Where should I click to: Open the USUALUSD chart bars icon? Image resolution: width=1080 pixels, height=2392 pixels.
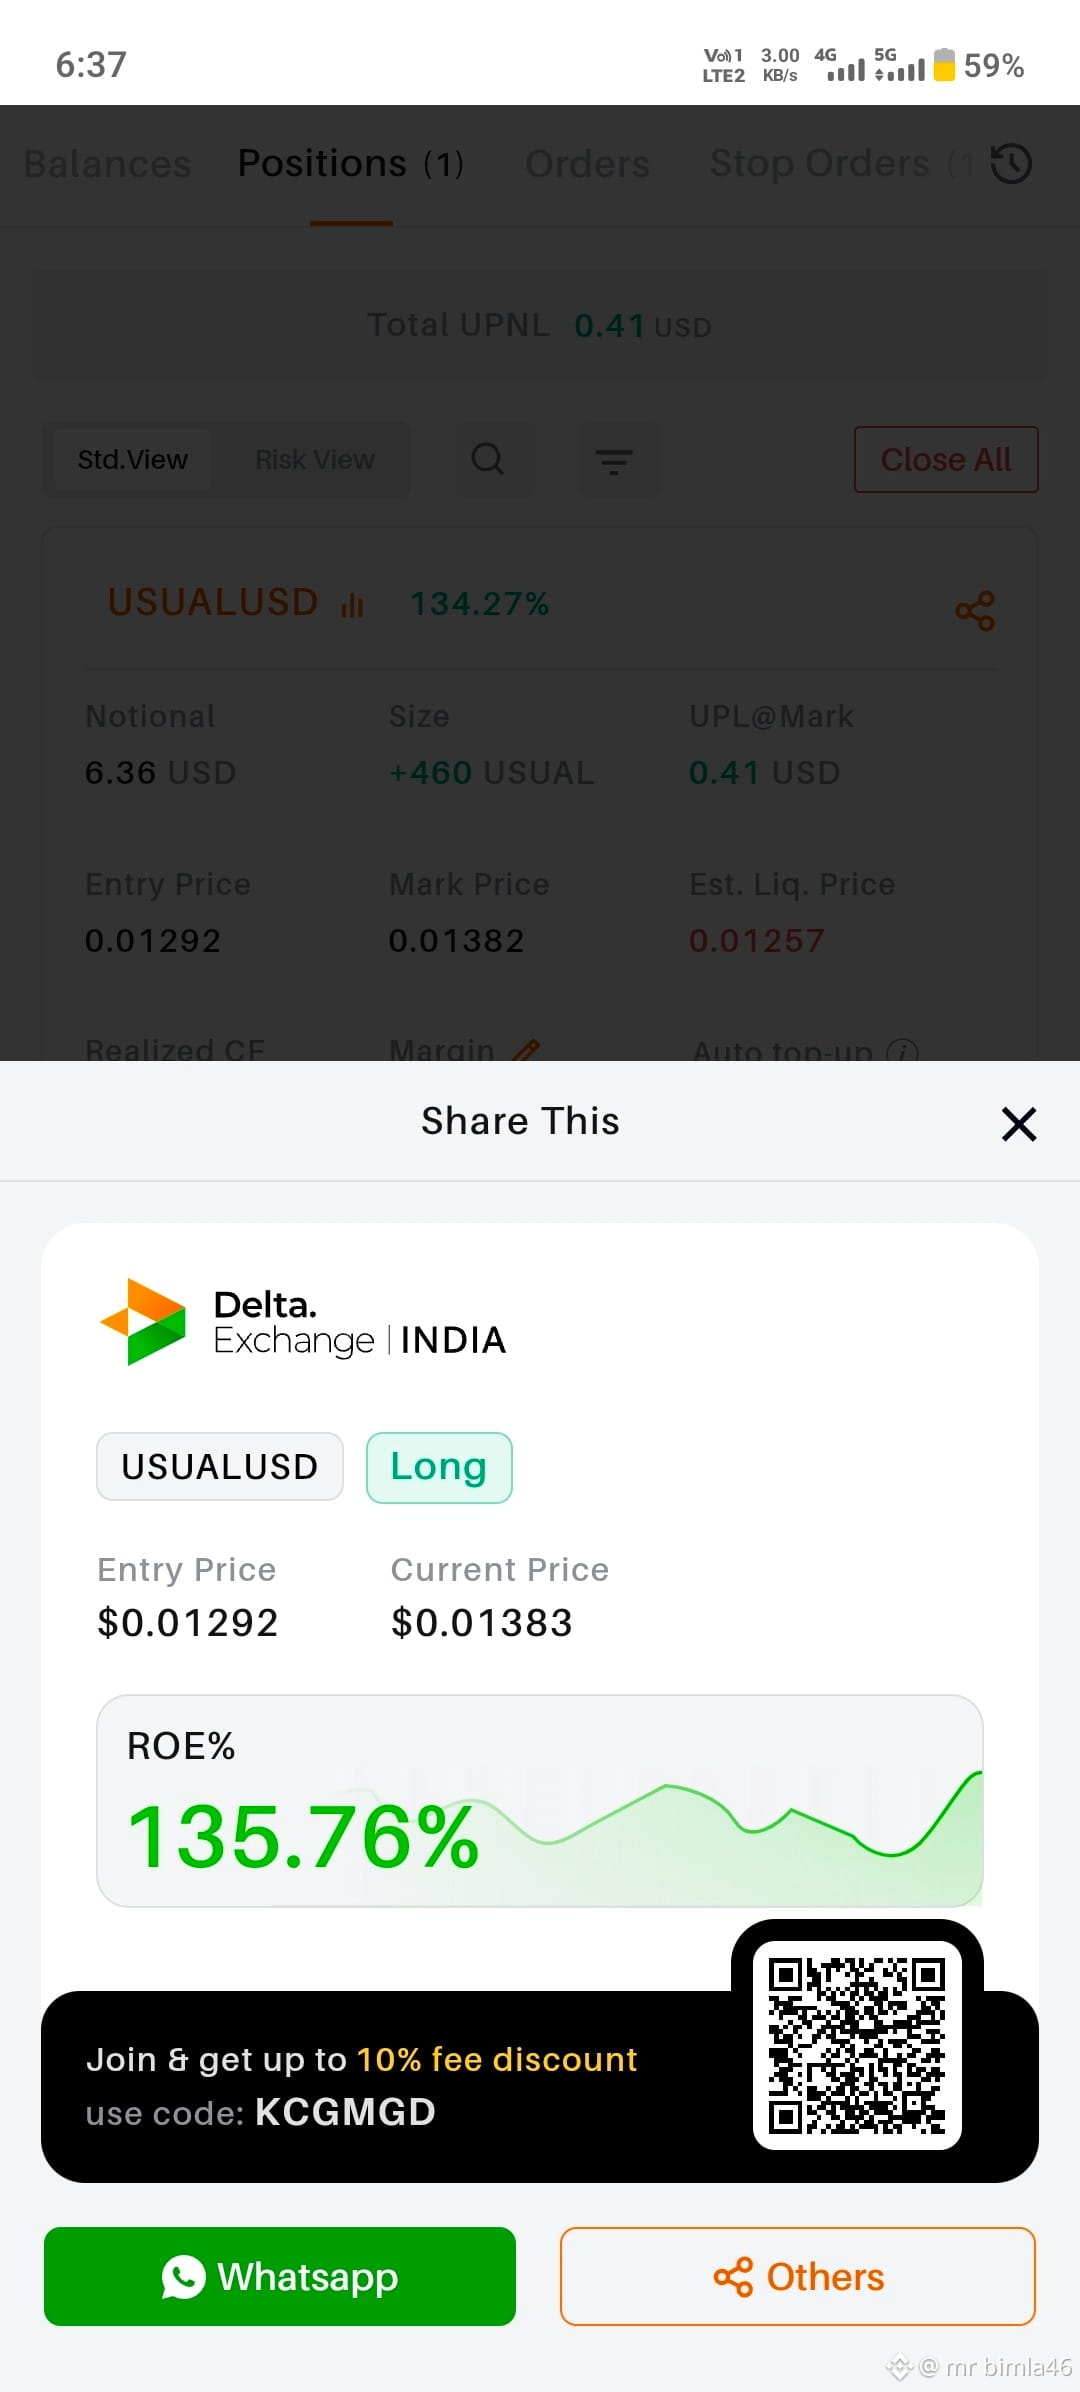[x=352, y=605]
